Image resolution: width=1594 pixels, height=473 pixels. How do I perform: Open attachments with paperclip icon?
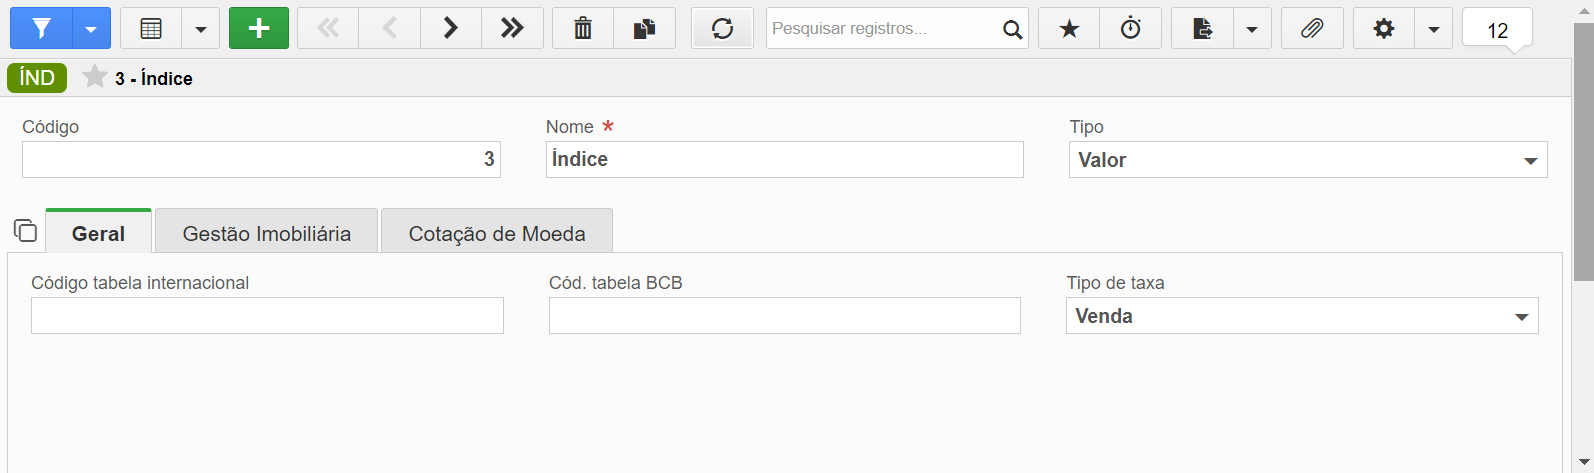click(x=1312, y=29)
